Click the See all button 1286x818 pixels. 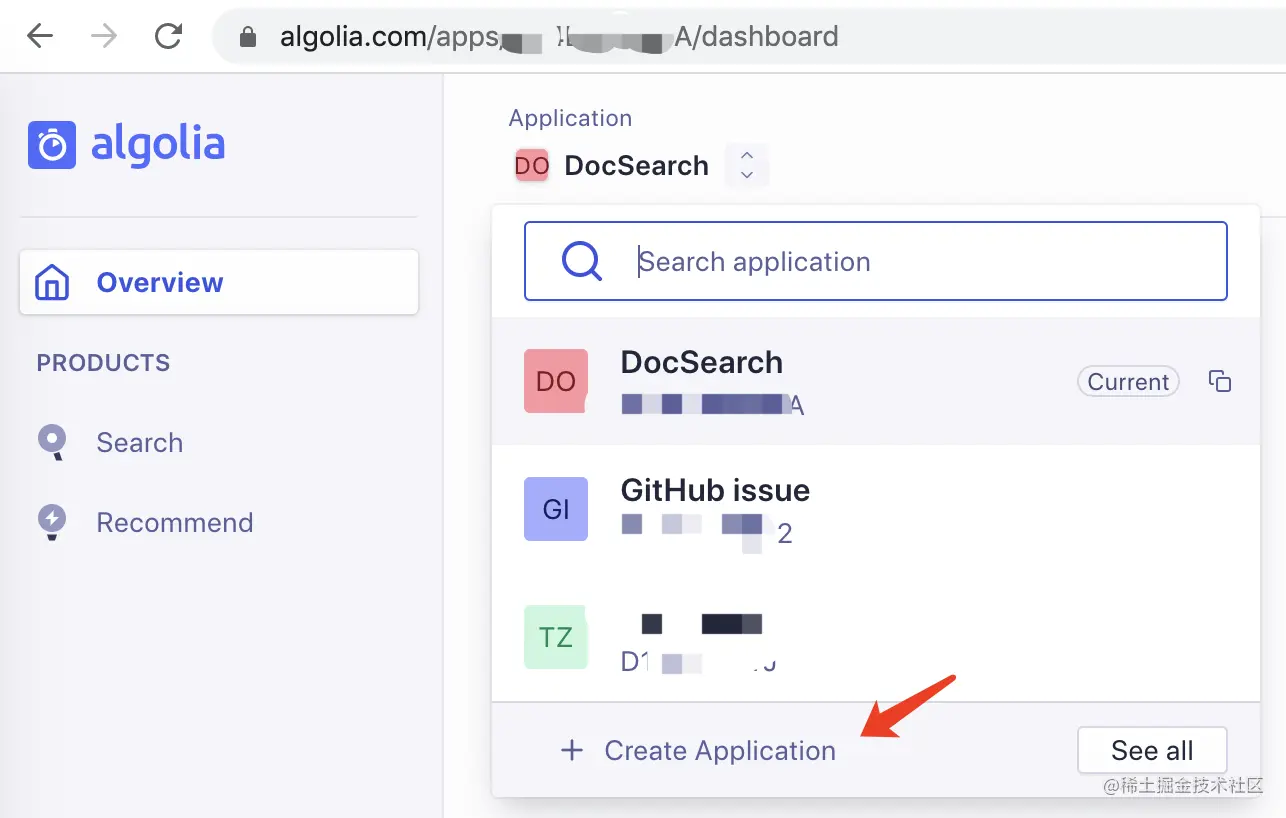click(x=1152, y=750)
